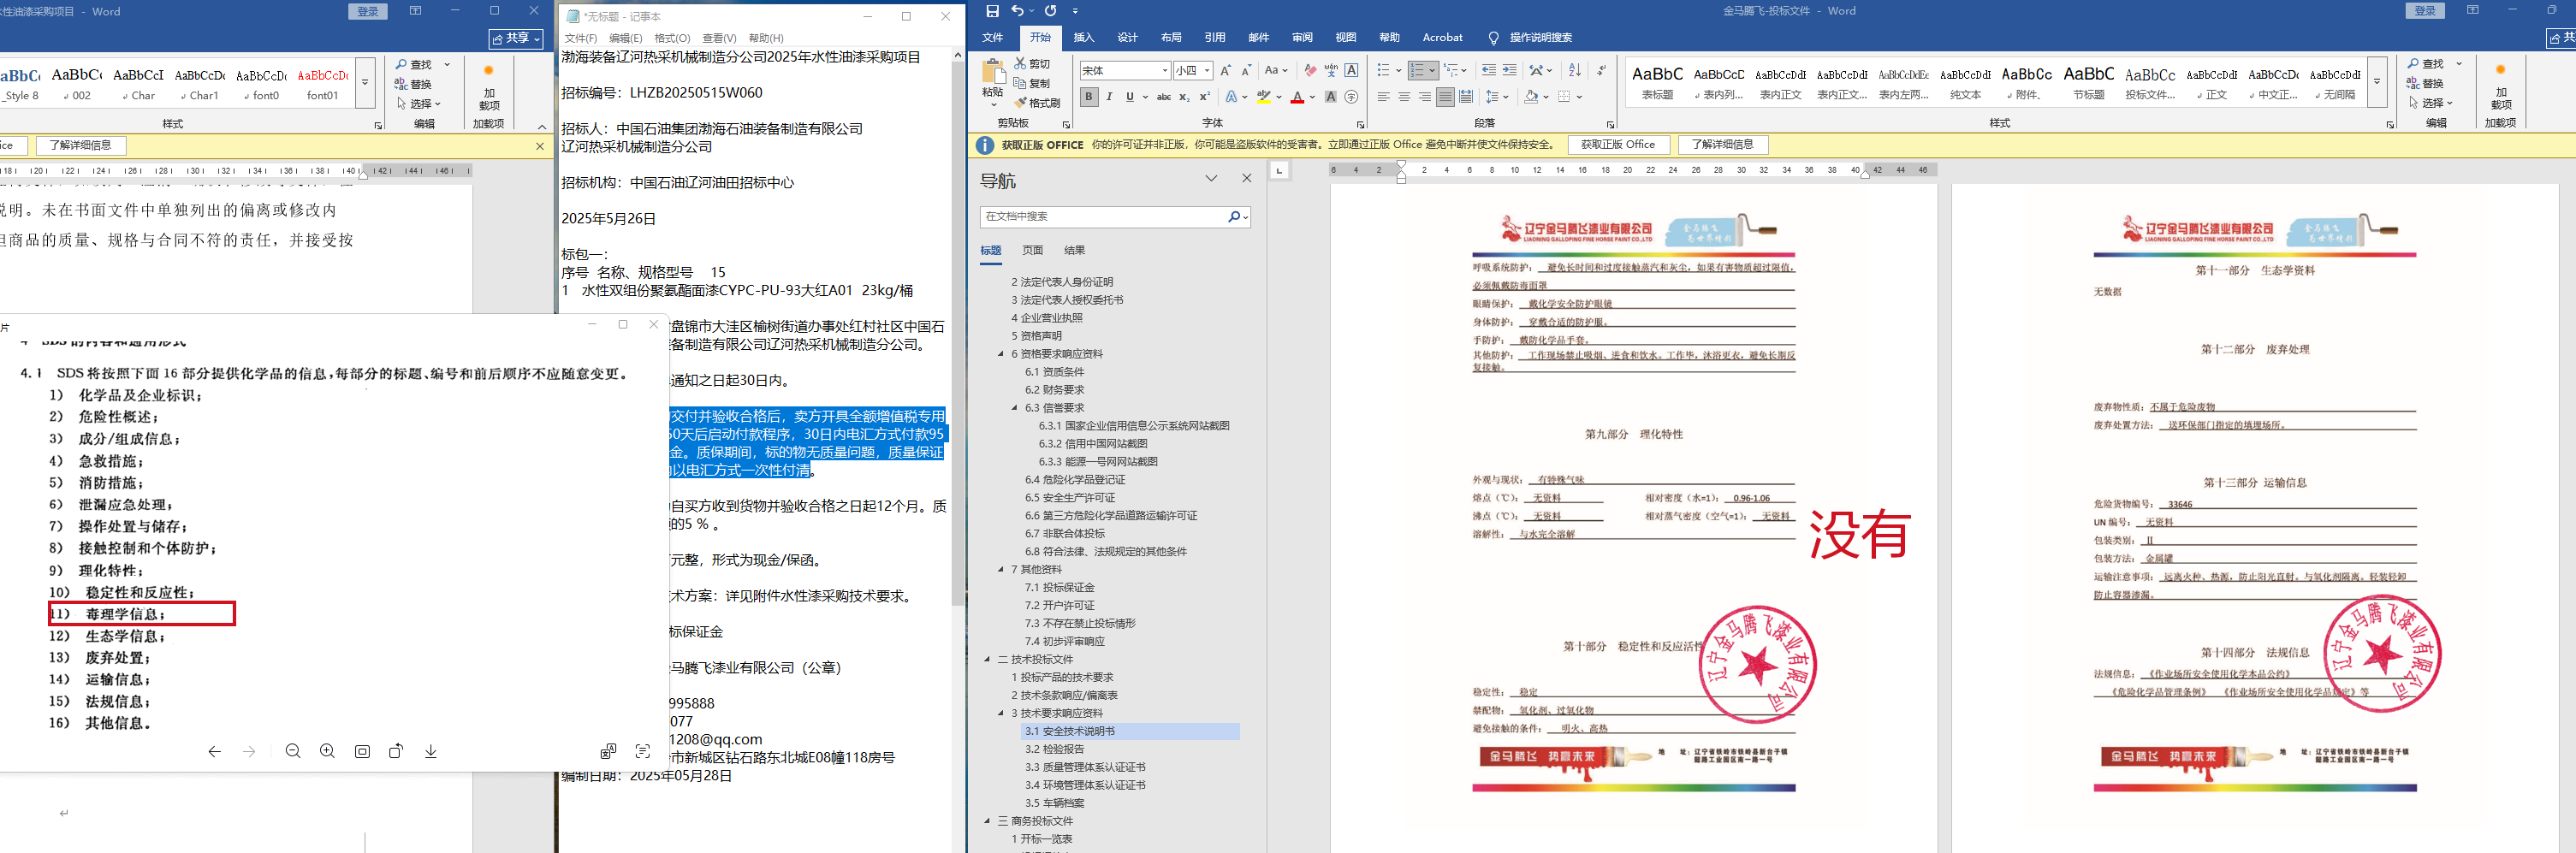This screenshot has width=2576, height=853.
Task: Collapse the 6.3 信誉要求 tree node
Action: tap(1014, 408)
